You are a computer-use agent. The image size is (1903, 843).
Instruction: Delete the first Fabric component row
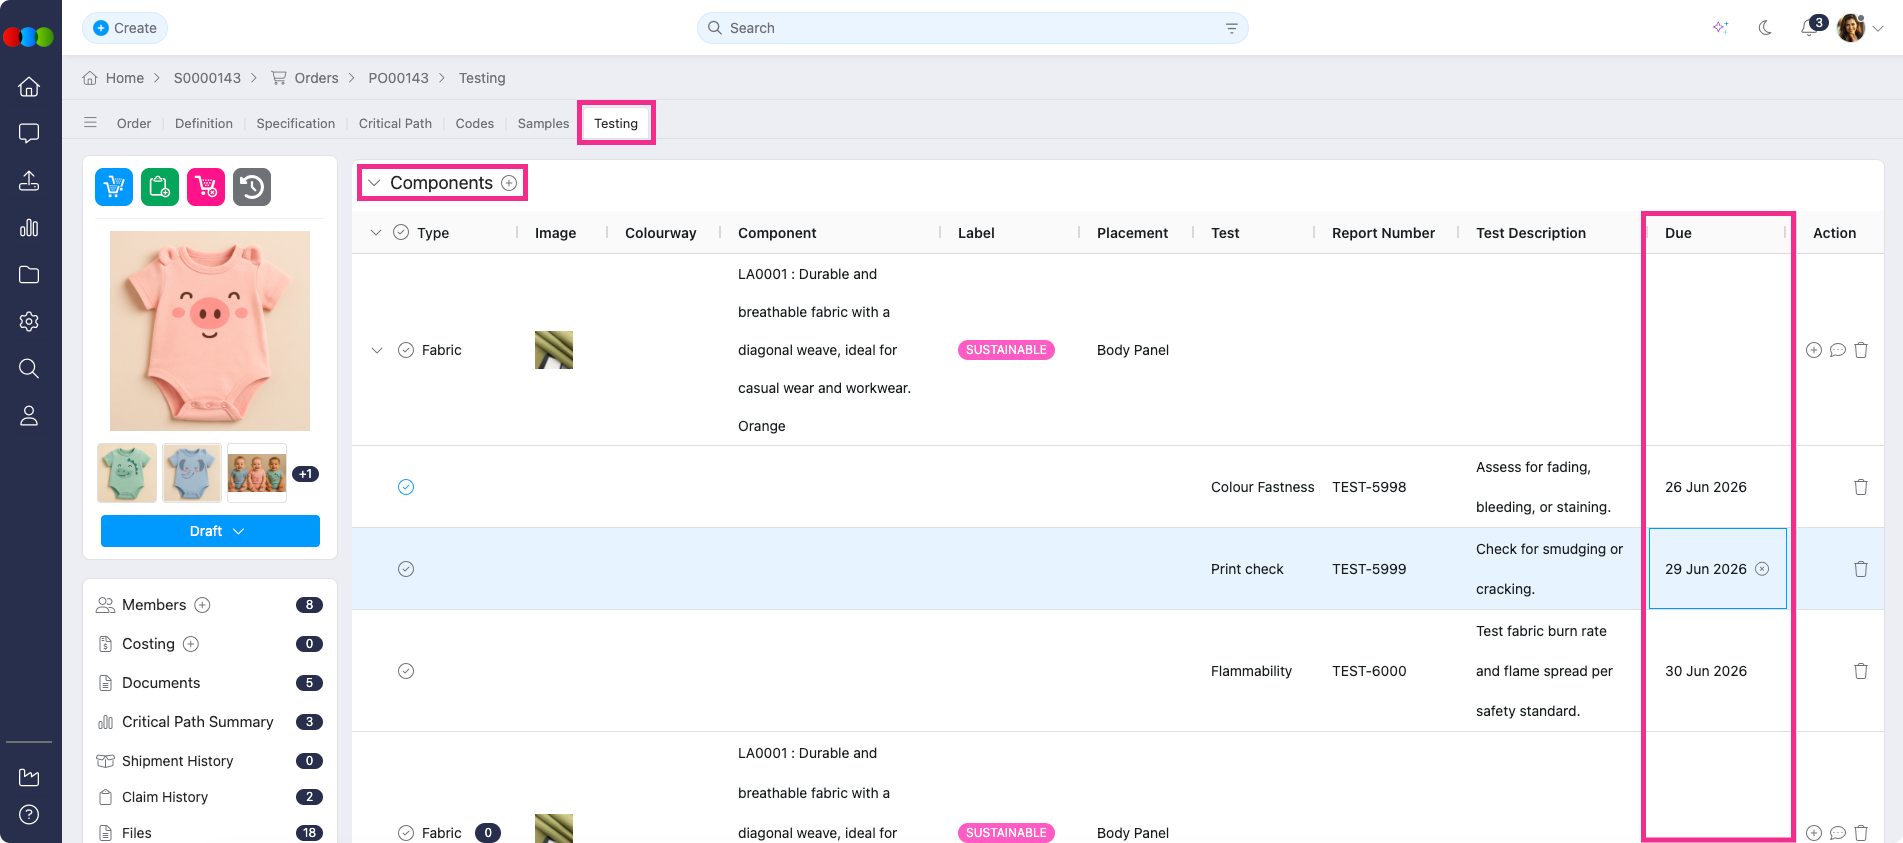[1861, 350]
